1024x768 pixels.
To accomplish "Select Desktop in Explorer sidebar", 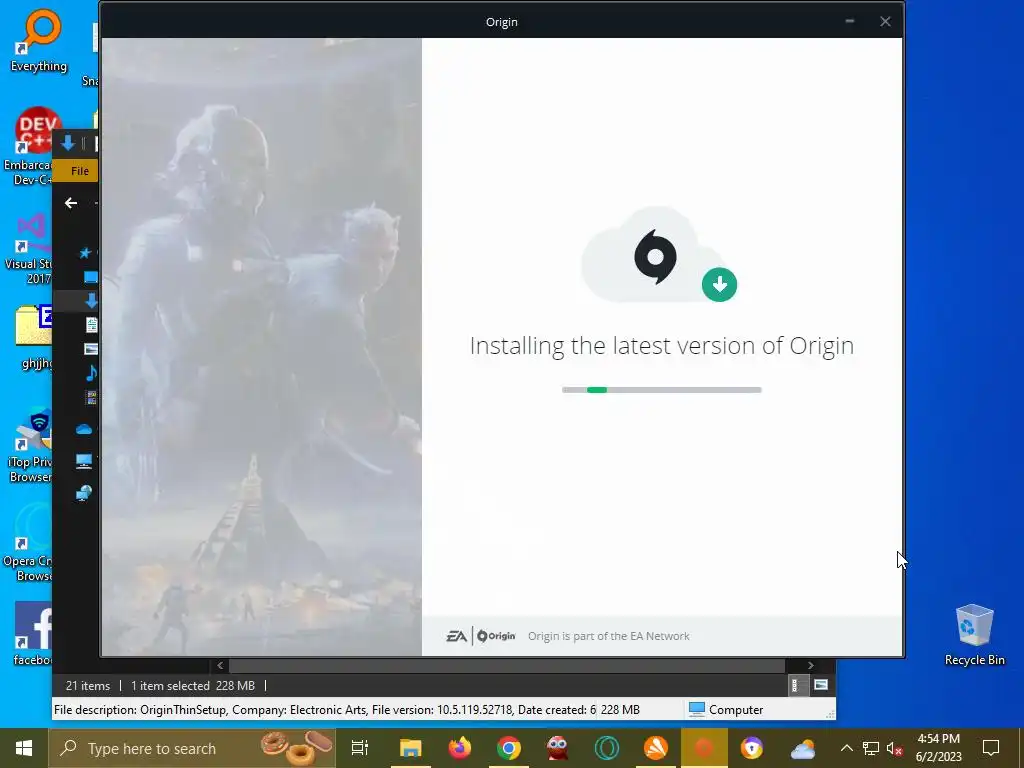I will coord(90,277).
